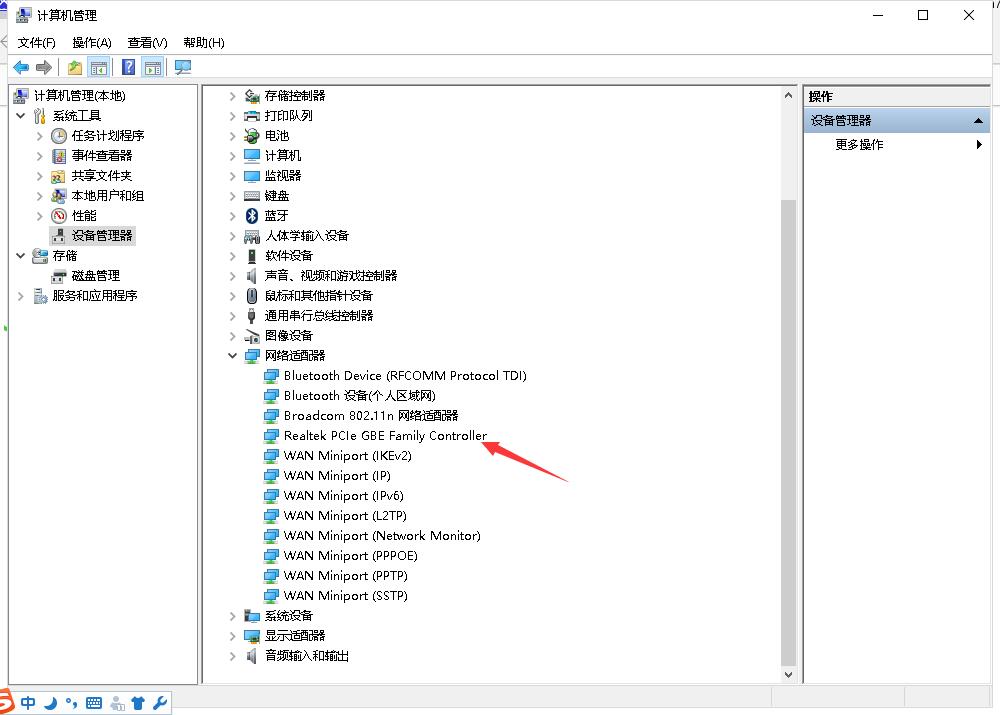Toggle the console tree pane toolbar icon
Viewport: 1000px width, 715px height.
(99, 67)
